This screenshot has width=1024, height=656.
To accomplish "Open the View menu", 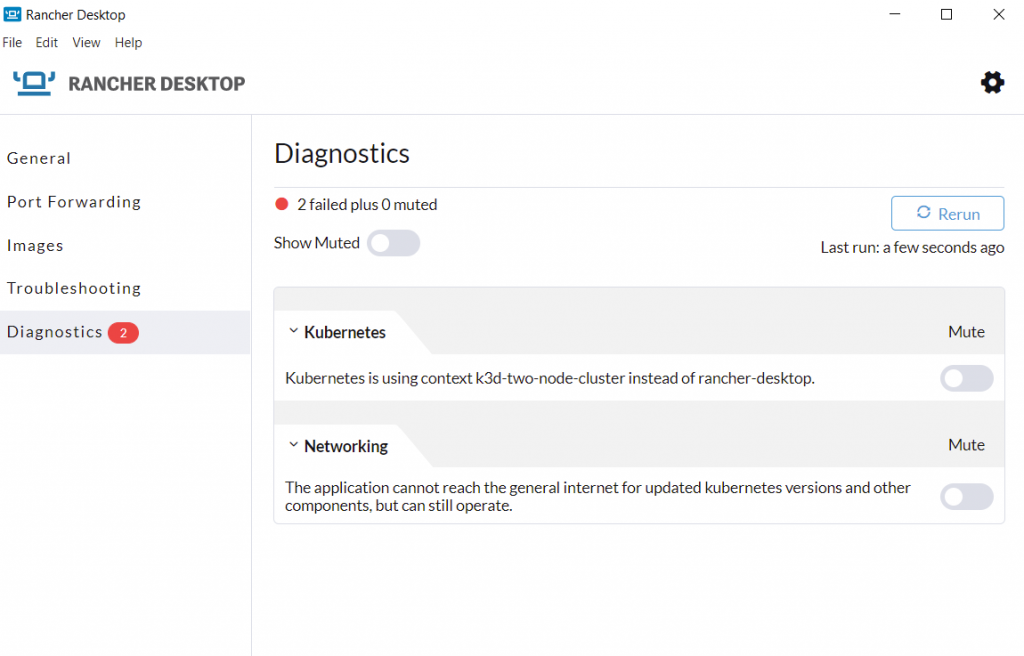I will (x=87, y=43).
